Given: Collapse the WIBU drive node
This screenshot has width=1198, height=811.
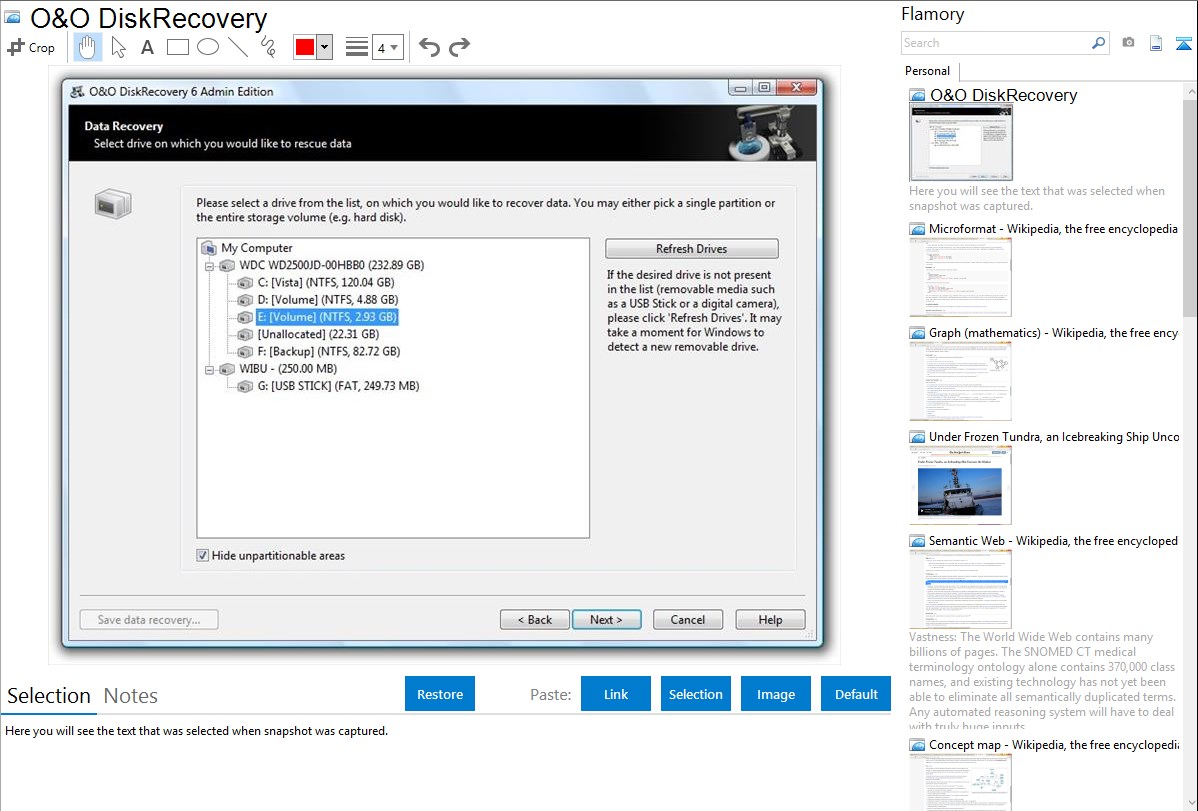Looking at the screenshot, I should pyautogui.click(x=209, y=369).
